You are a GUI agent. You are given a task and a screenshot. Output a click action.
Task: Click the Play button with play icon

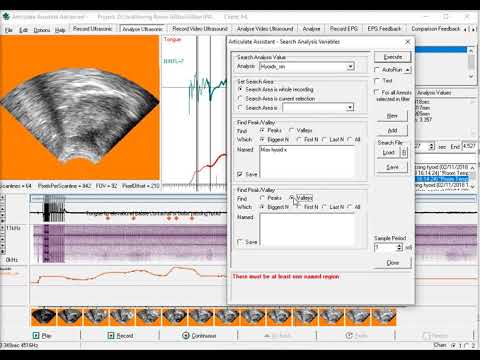tap(41, 335)
